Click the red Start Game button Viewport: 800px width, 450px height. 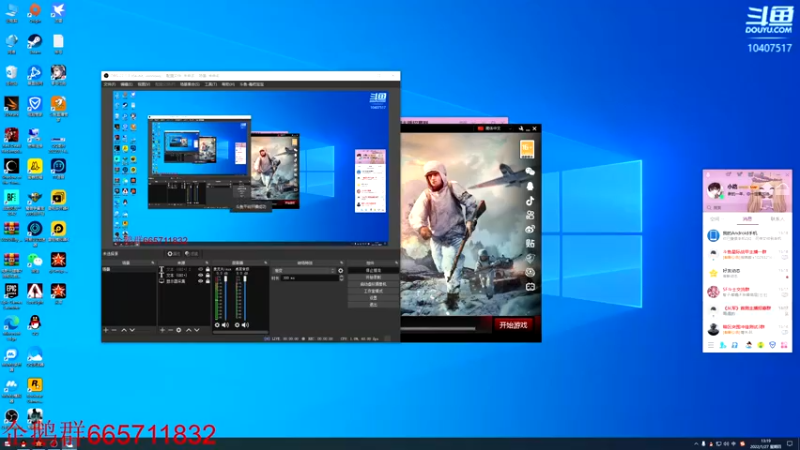(513, 325)
